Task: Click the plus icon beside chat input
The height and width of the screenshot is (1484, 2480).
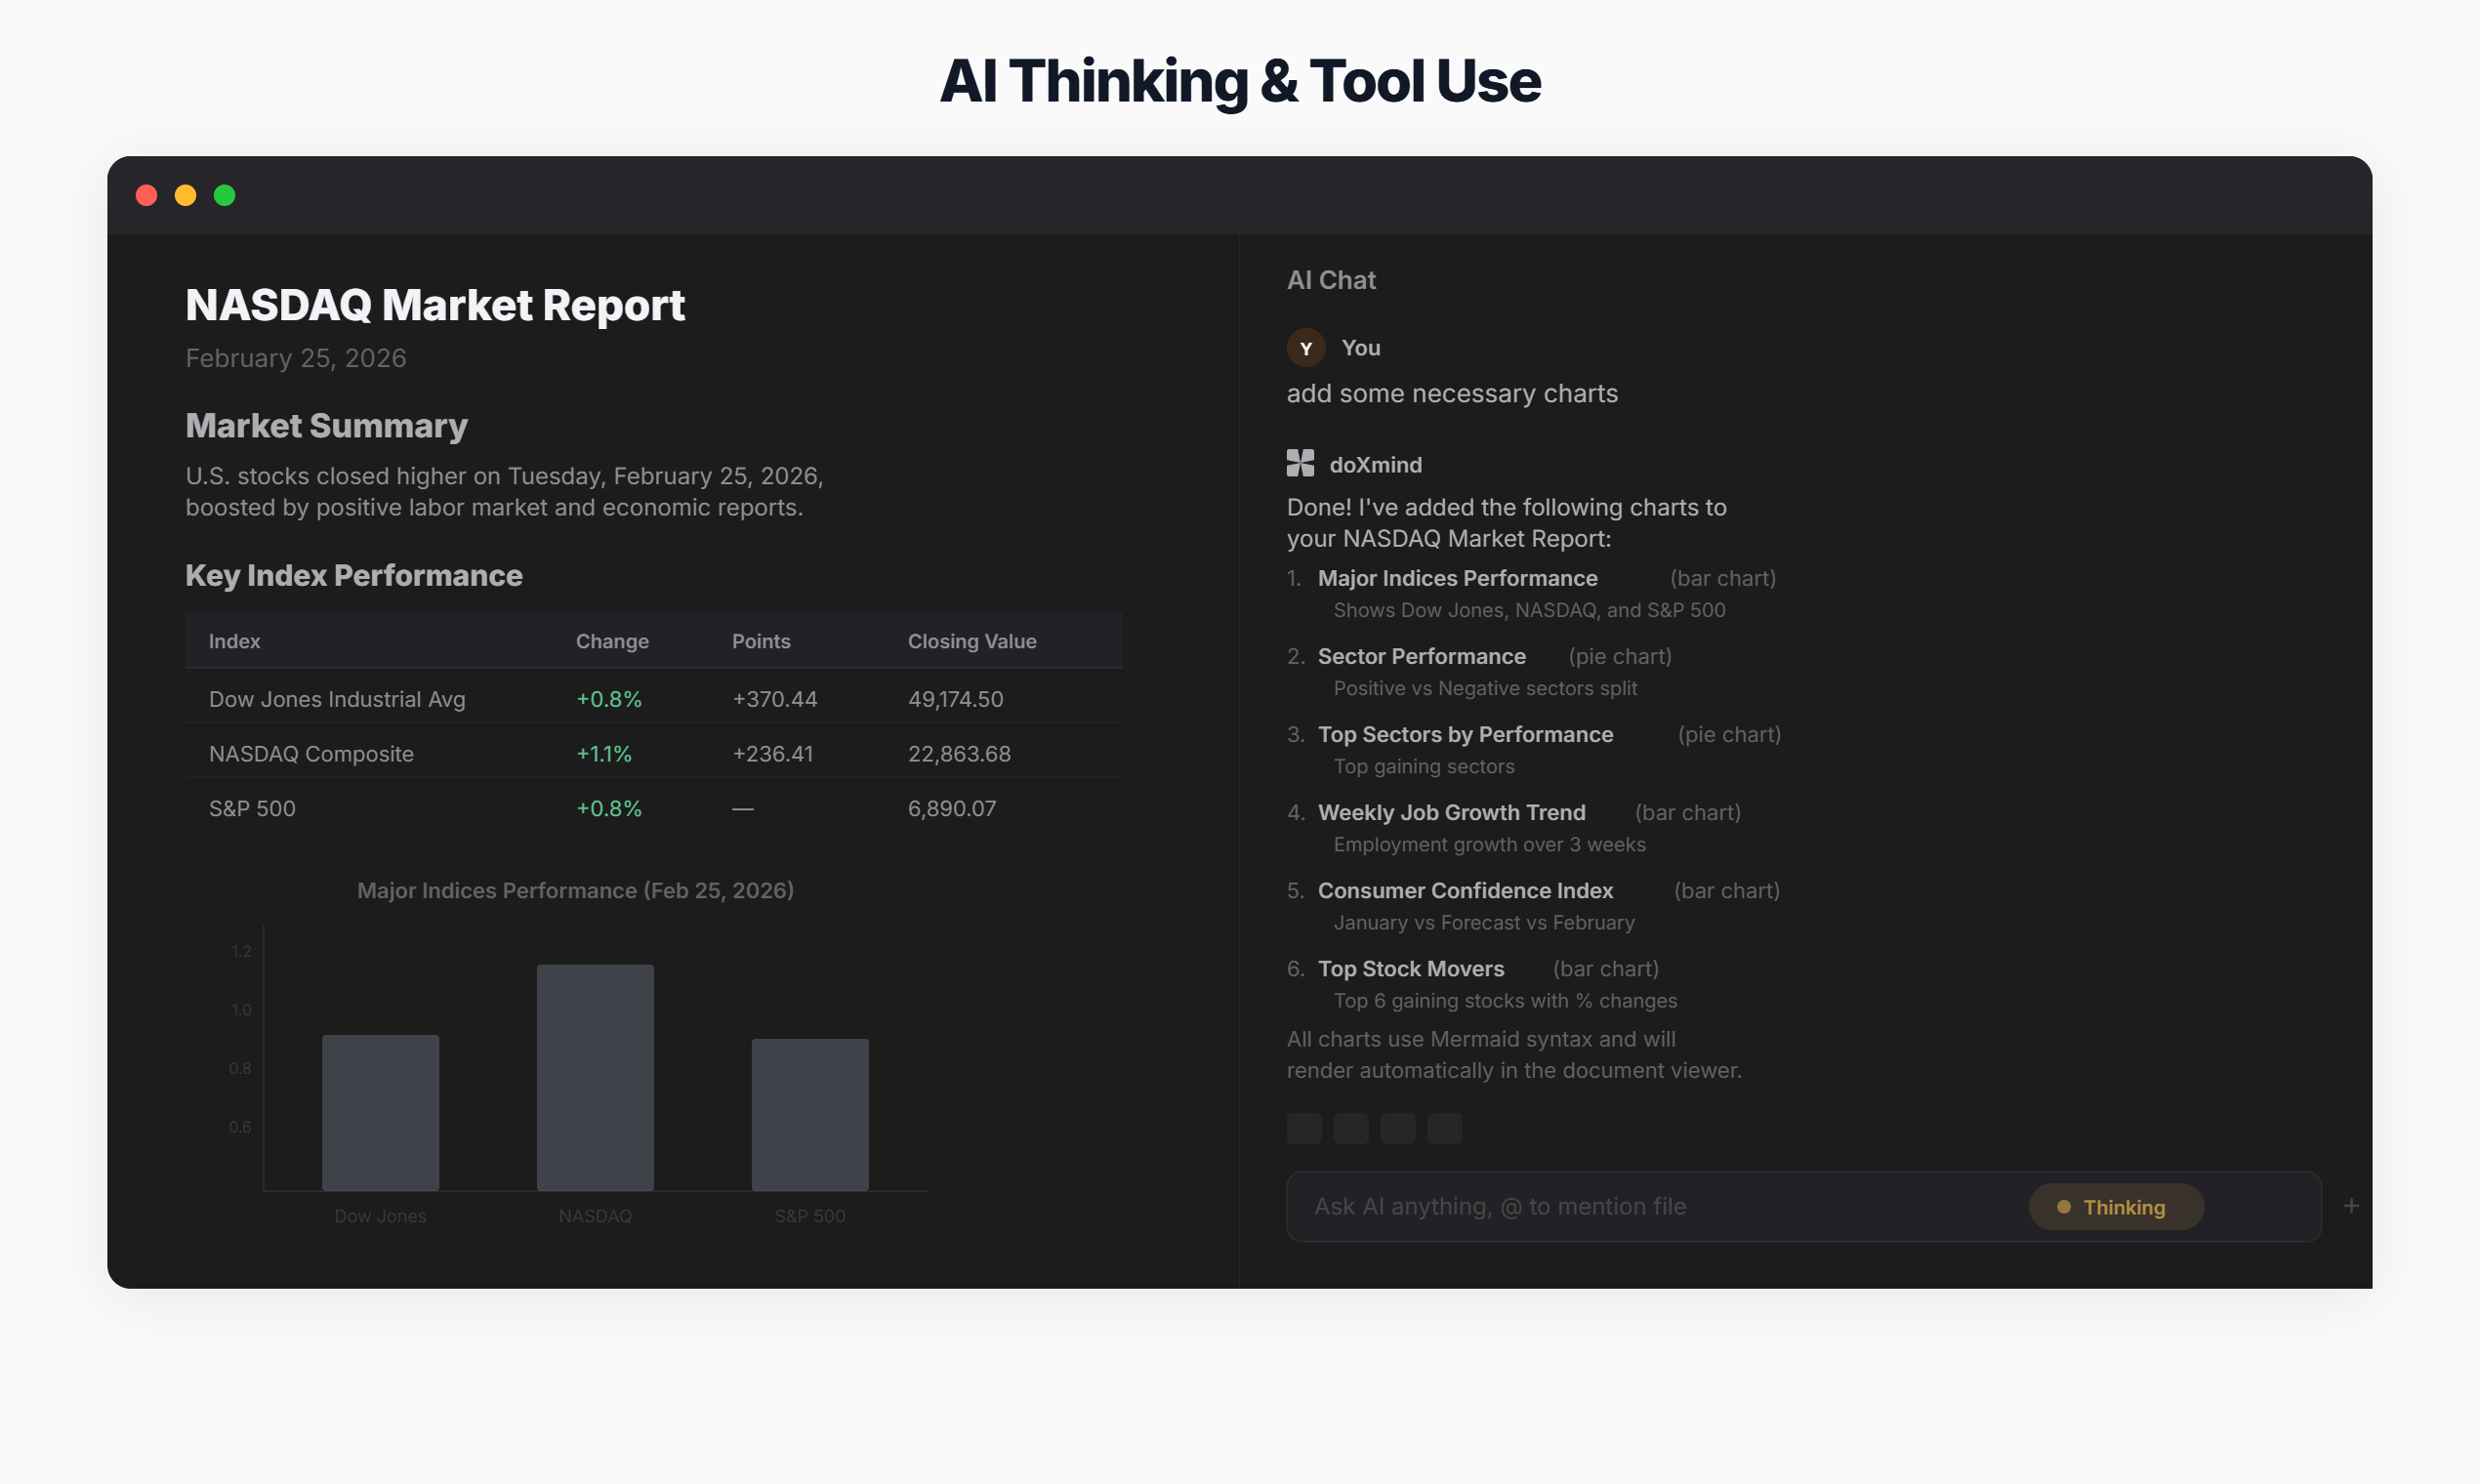Action: click(x=2351, y=1206)
